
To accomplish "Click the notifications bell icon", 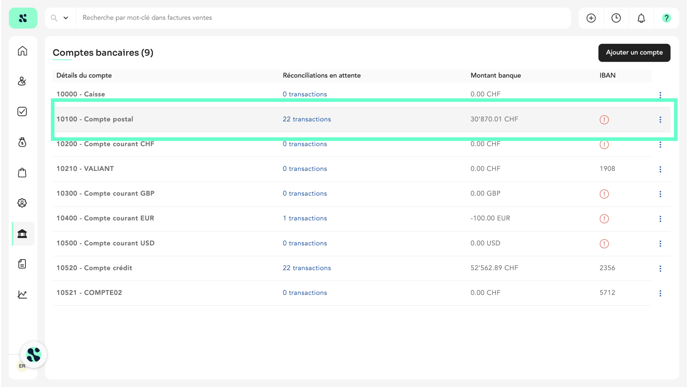I will click(641, 18).
